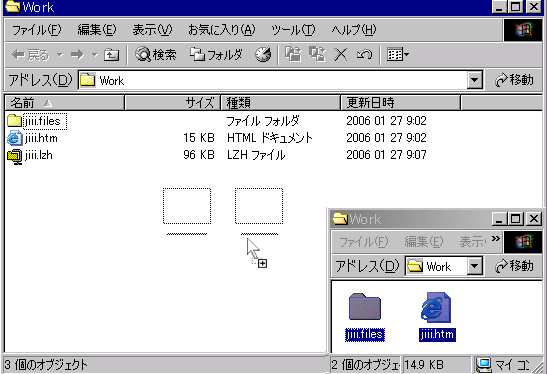Expand the main window address dropdown
The image size is (547, 374).
point(474,81)
